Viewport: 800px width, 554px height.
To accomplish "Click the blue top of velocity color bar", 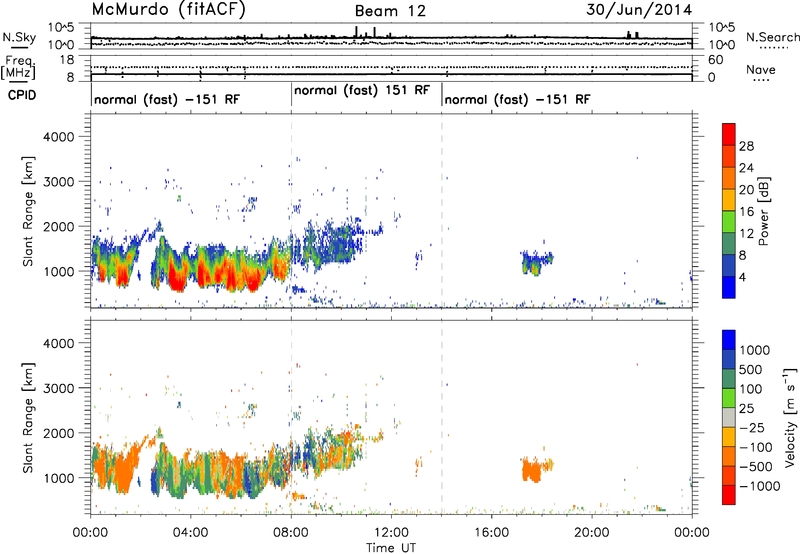I will (729, 340).
